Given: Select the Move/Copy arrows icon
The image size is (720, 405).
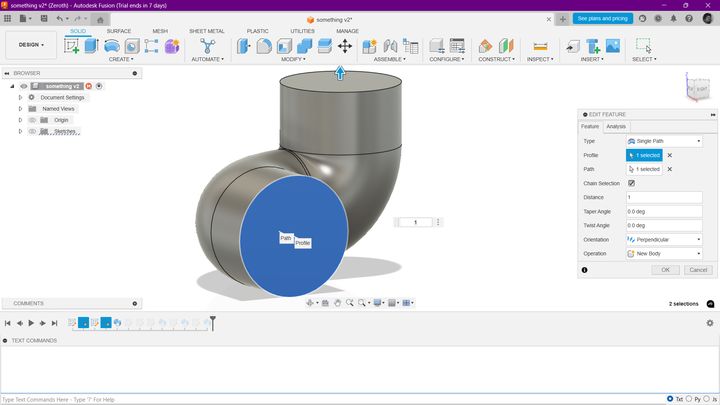Looking at the screenshot, I should click(345, 46).
